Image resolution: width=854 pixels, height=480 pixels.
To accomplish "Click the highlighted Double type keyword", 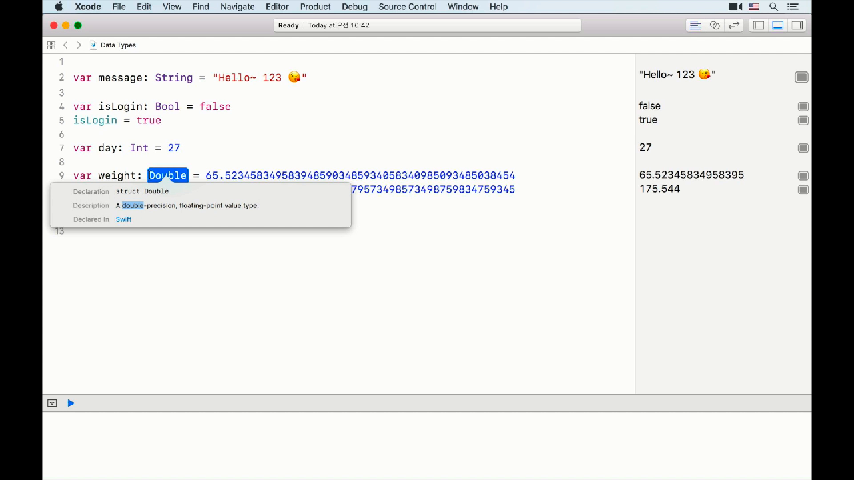I will pos(168,175).
